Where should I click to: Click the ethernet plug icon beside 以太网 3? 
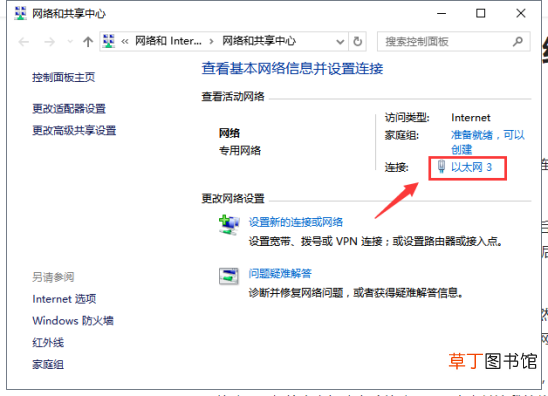click(x=441, y=167)
